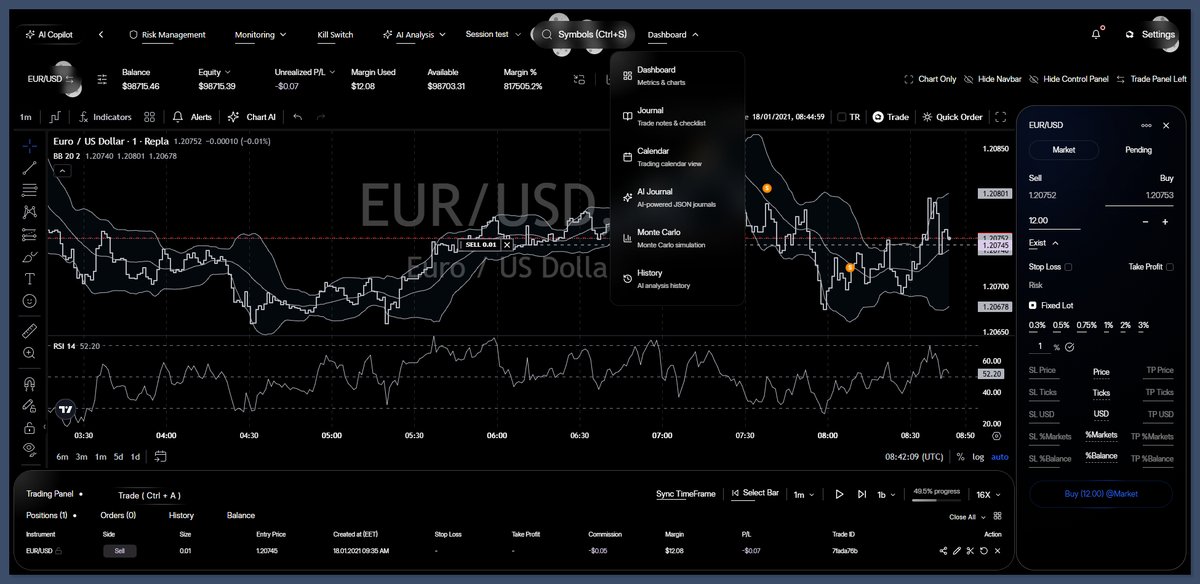Collapse the Dashboard dropdown menu
This screenshot has height=584, width=1200.
coord(673,35)
